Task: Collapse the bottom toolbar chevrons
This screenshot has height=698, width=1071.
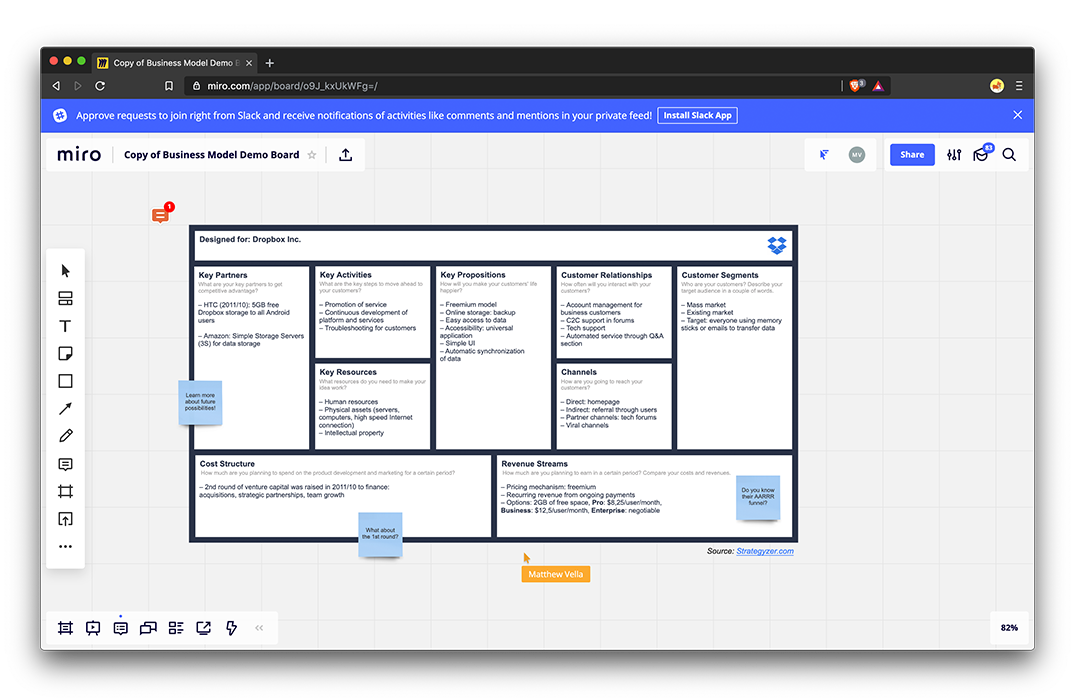Action: pos(259,628)
